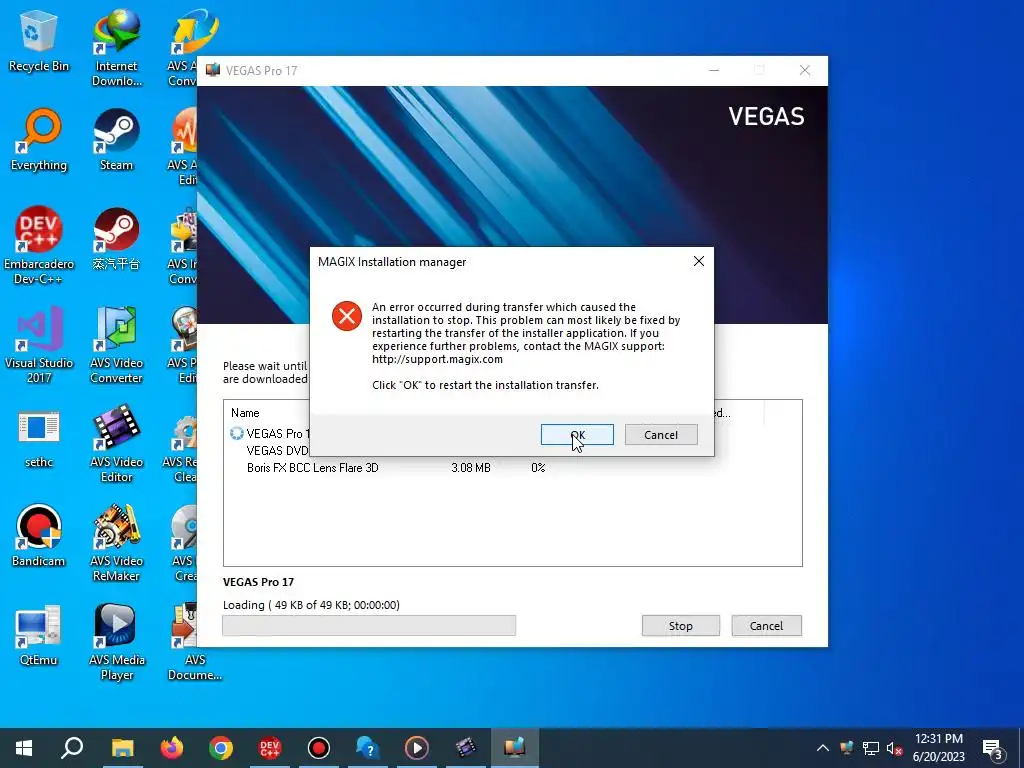
Task: Show hidden system tray icons
Action: point(823,748)
